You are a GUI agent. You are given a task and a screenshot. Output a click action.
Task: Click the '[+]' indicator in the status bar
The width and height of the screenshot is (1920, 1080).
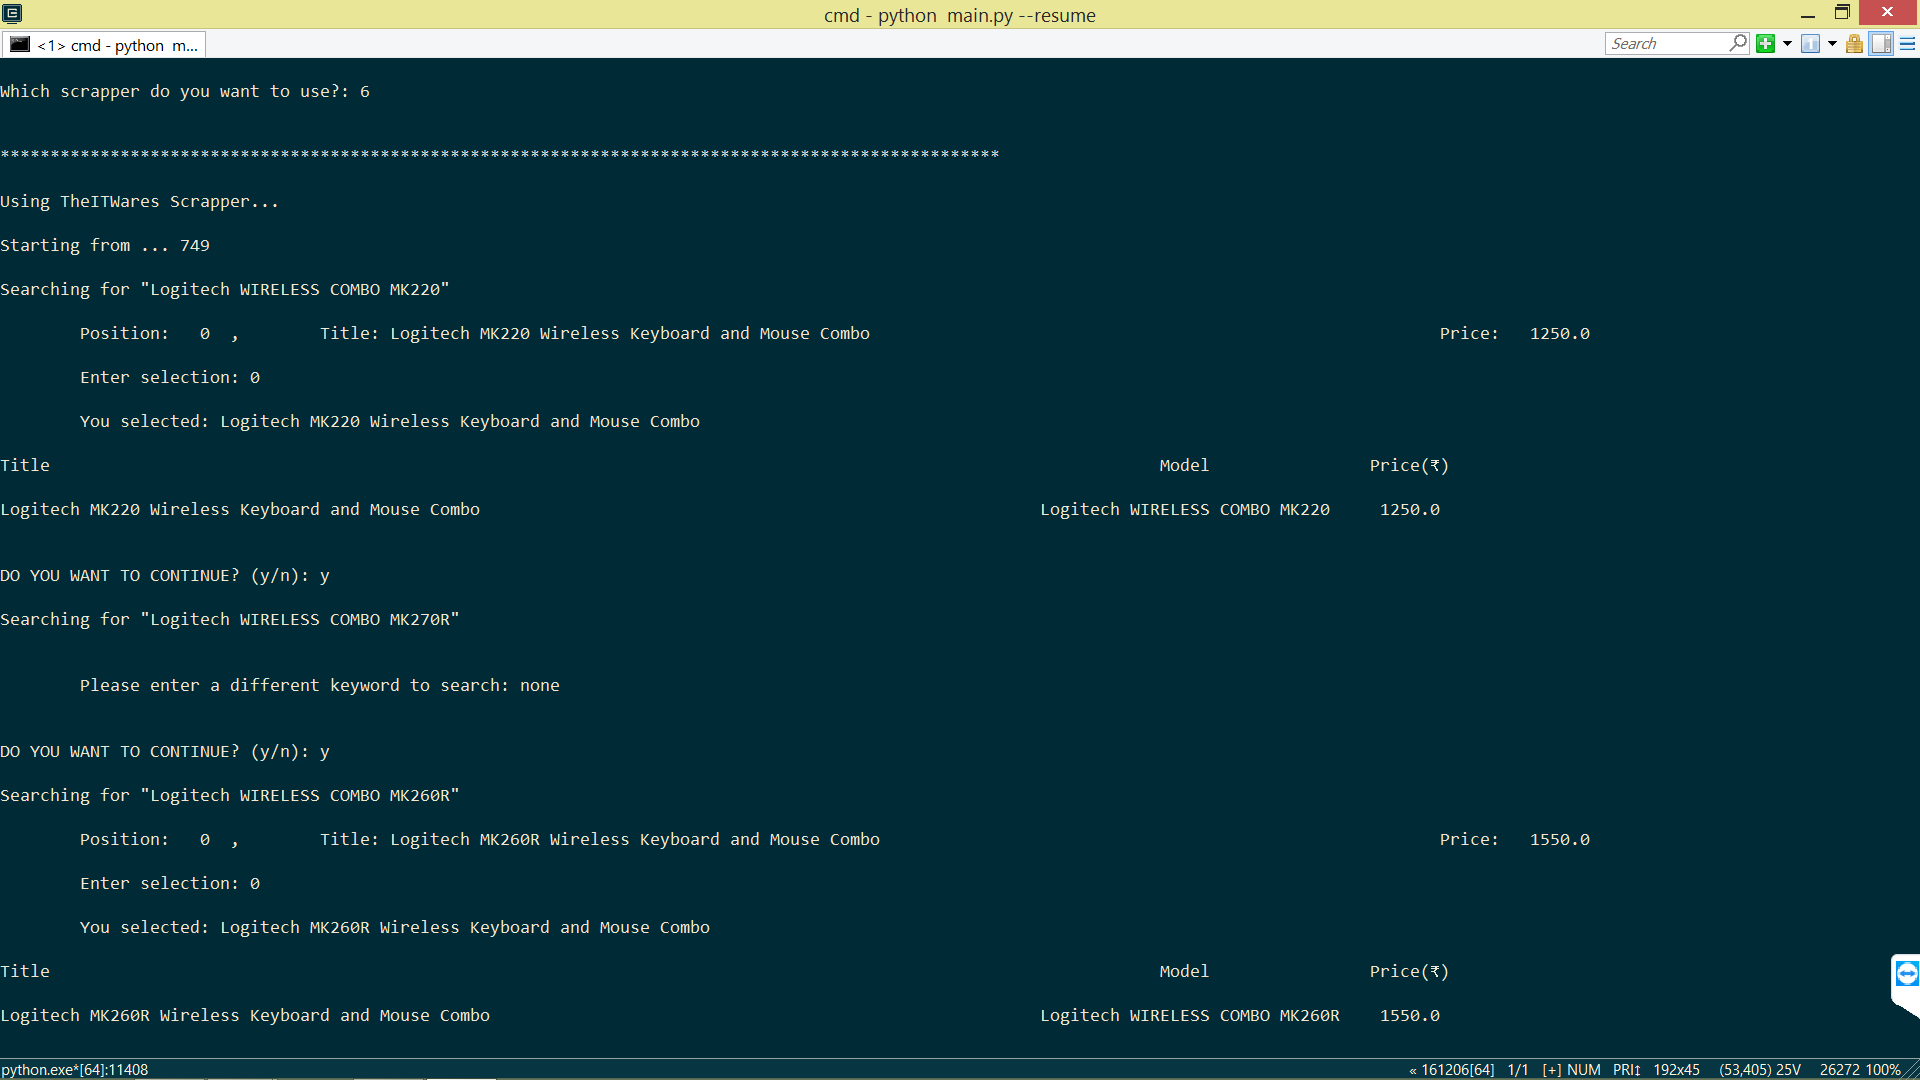click(1551, 1070)
